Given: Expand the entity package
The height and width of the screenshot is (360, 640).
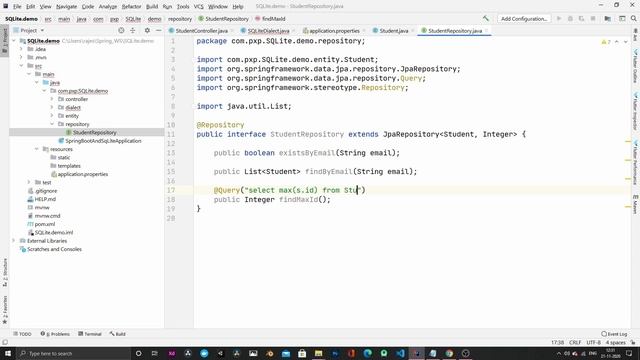Looking at the screenshot, I should [52, 116].
